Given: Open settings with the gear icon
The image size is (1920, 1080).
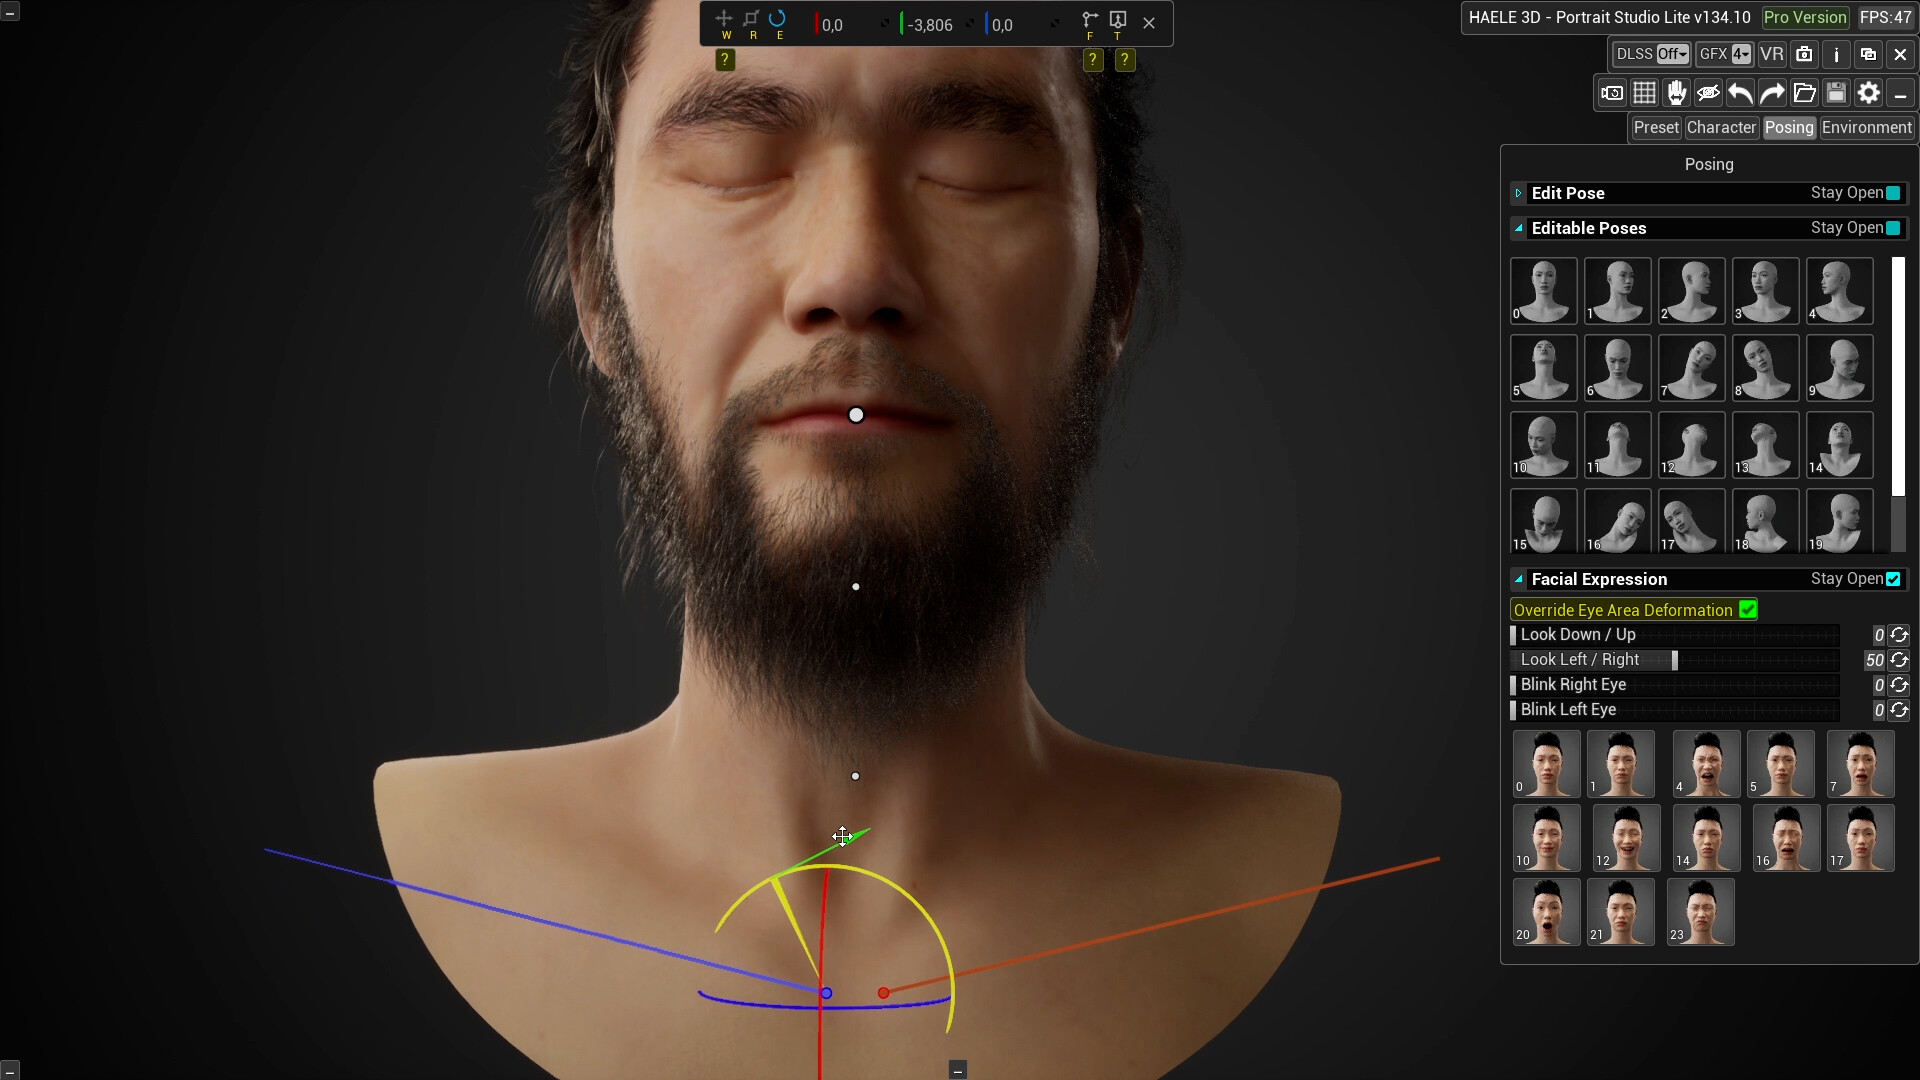Looking at the screenshot, I should coord(1868,93).
